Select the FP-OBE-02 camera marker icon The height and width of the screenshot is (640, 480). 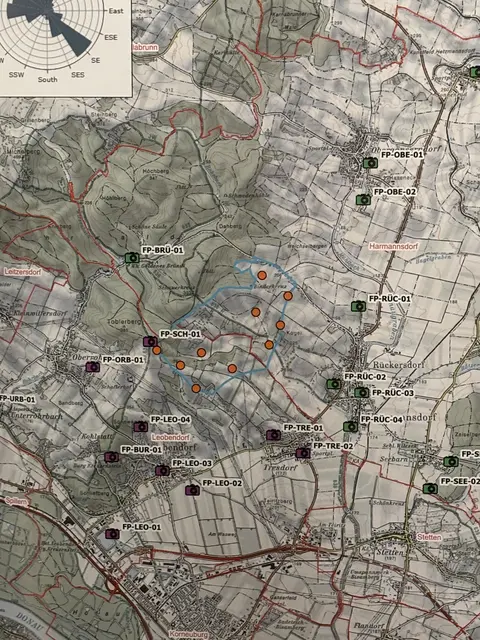363,200
